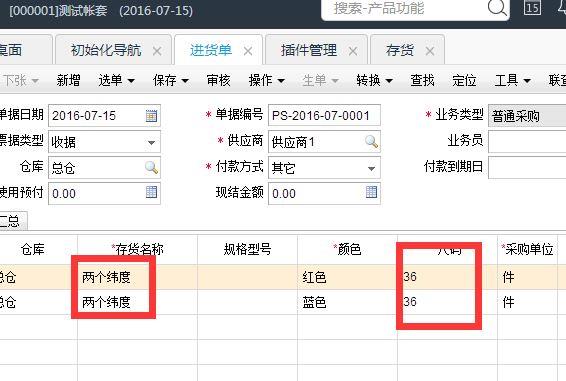Image resolution: width=566 pixels, height=381 pixels.
Task: Click the 查找 toolbar button
Action: pos(422,80)
